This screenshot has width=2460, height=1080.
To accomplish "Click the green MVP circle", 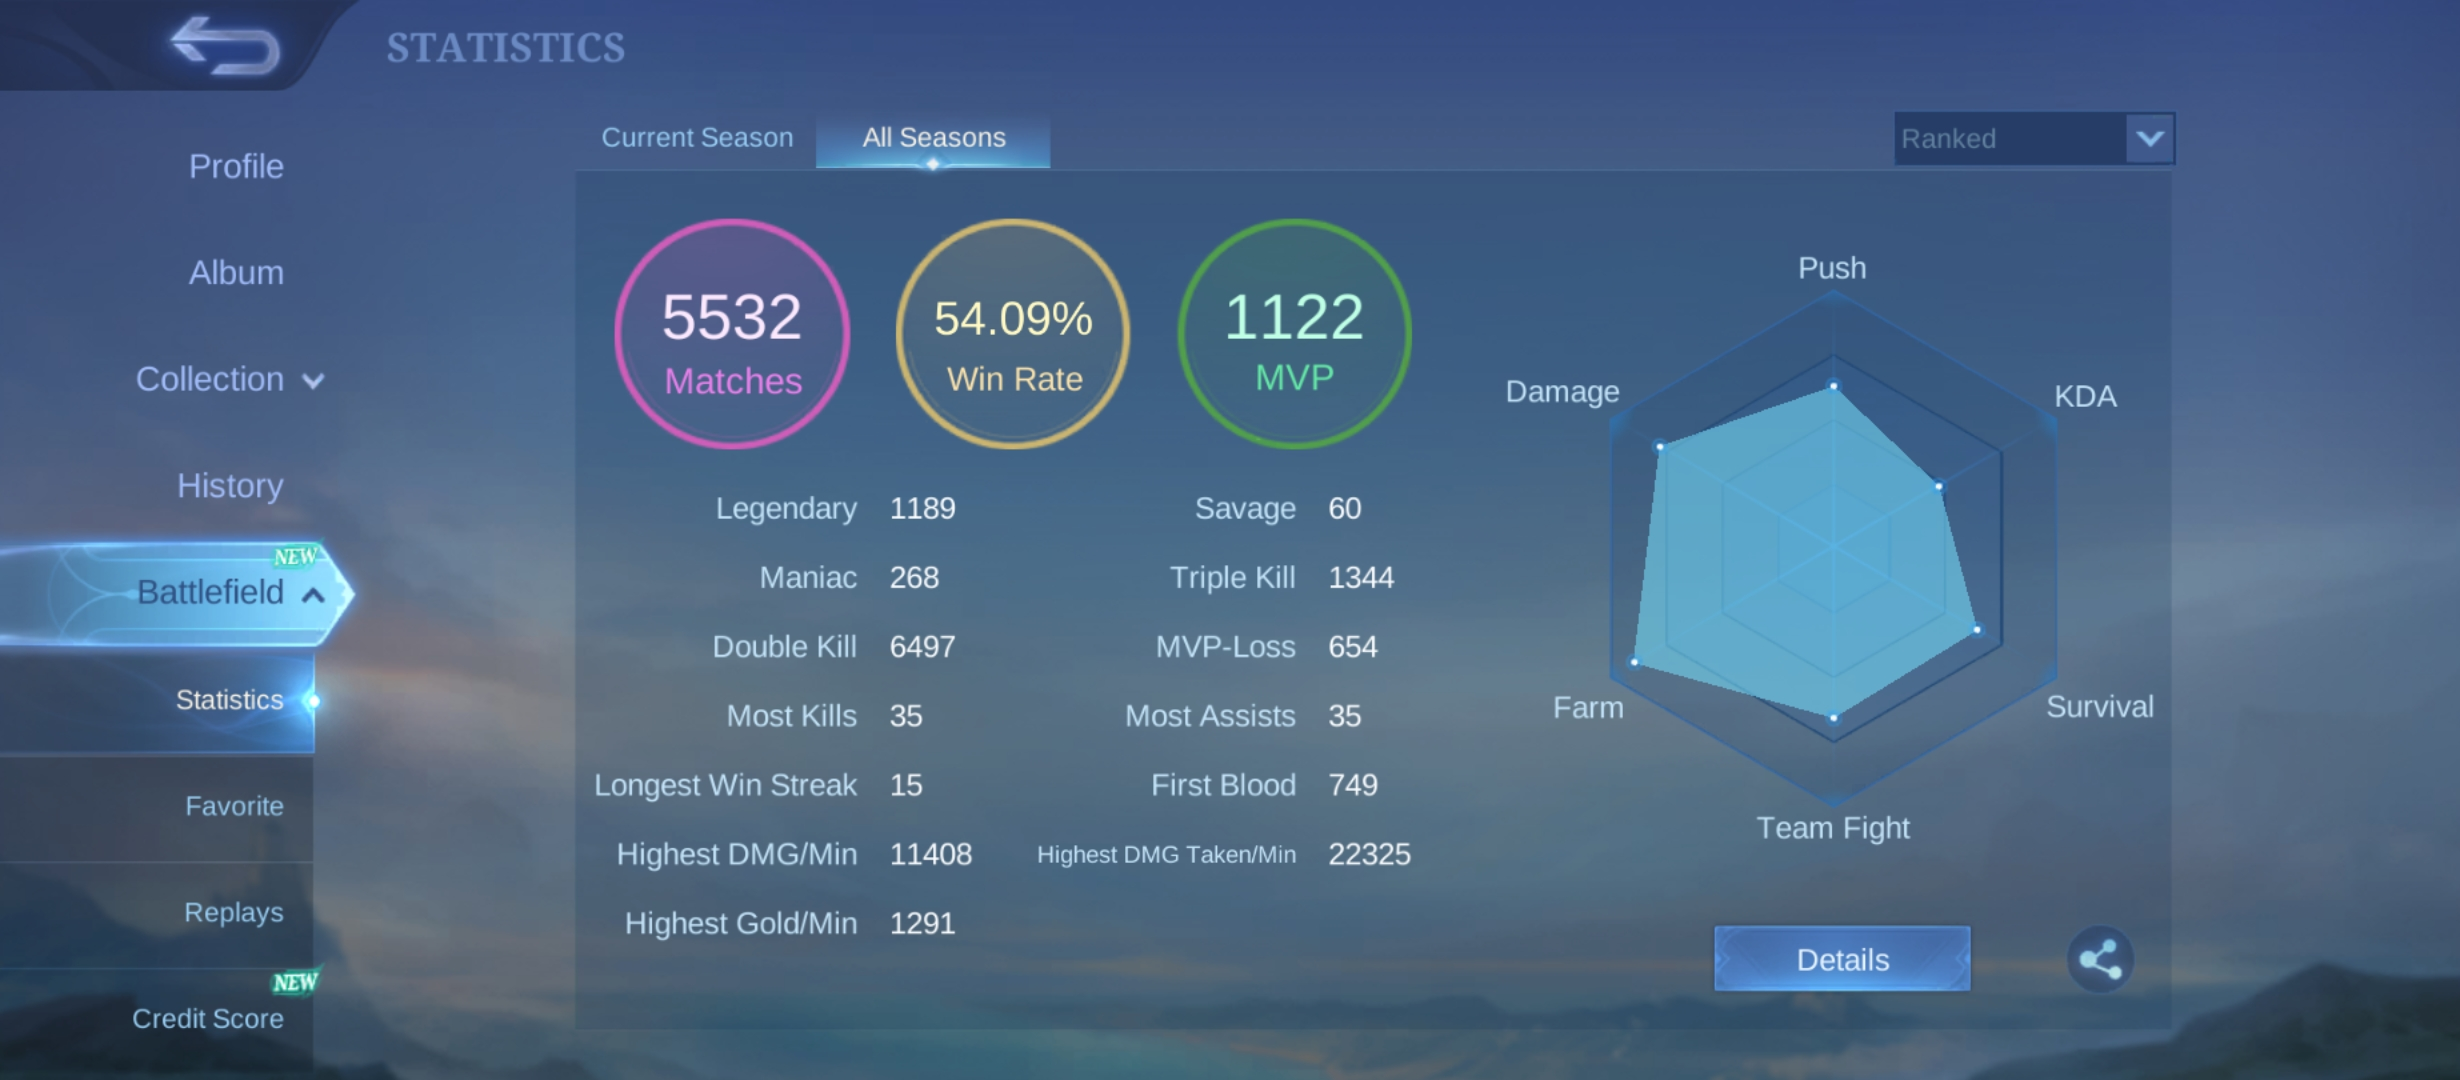I will pyautogui.click(x=1294, y=334).
